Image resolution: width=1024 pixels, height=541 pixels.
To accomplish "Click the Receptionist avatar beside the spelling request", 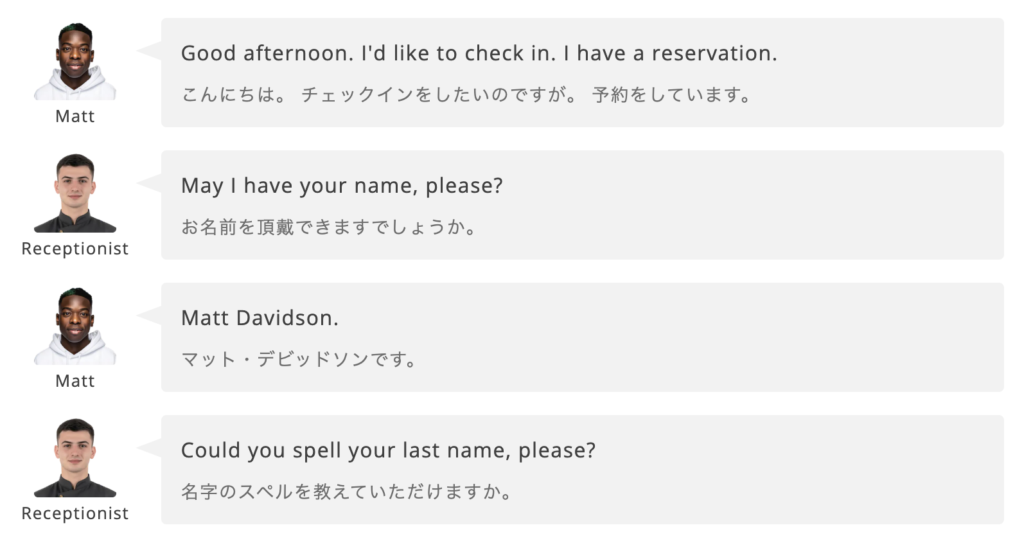I will (x=75, y=459).
